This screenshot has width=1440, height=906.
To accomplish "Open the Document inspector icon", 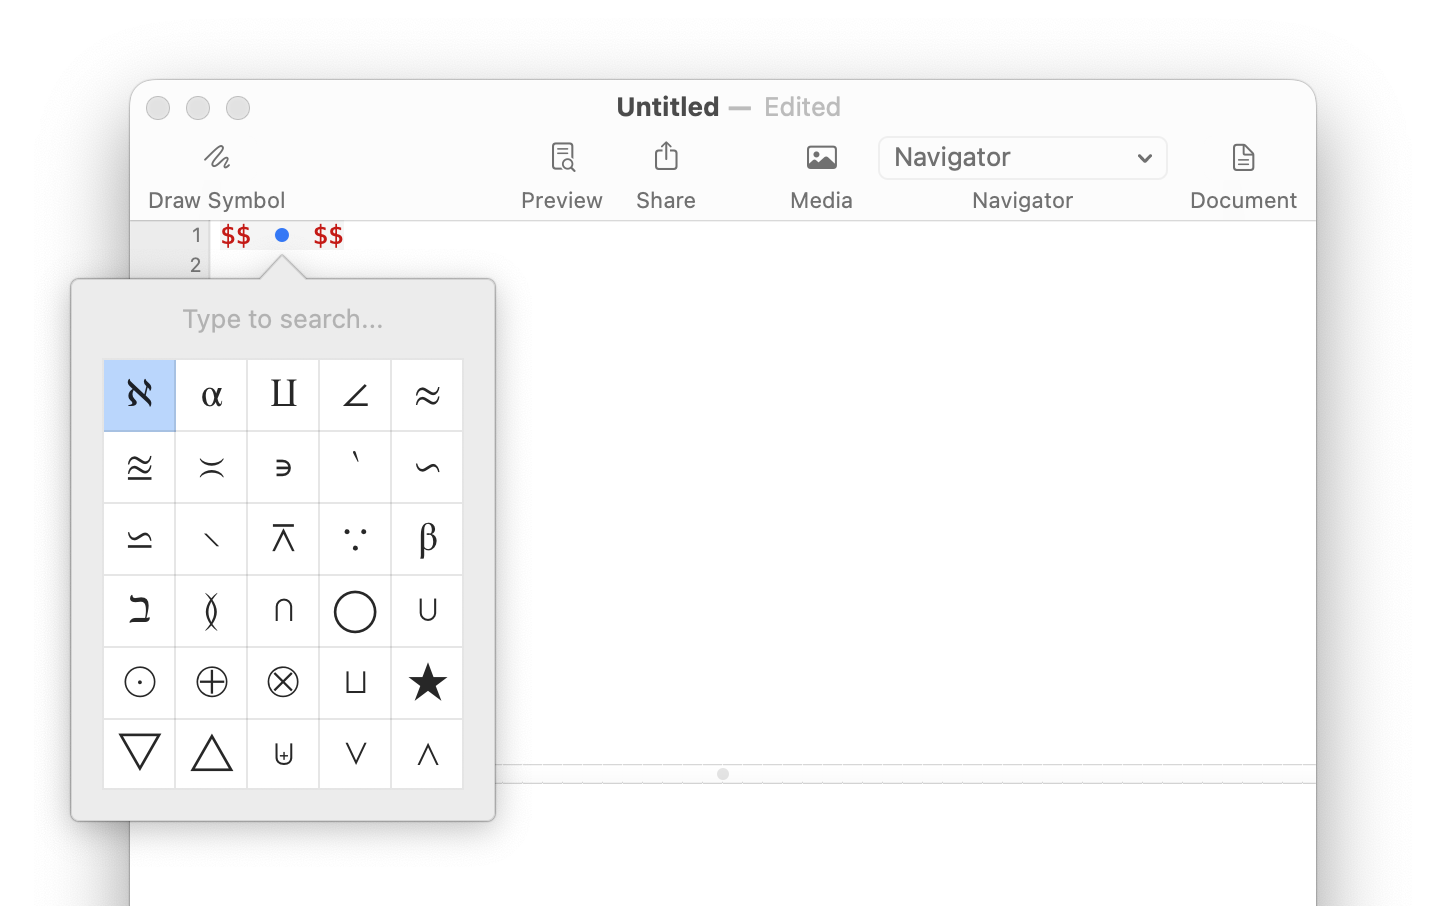I will (x=1243, y=158).
